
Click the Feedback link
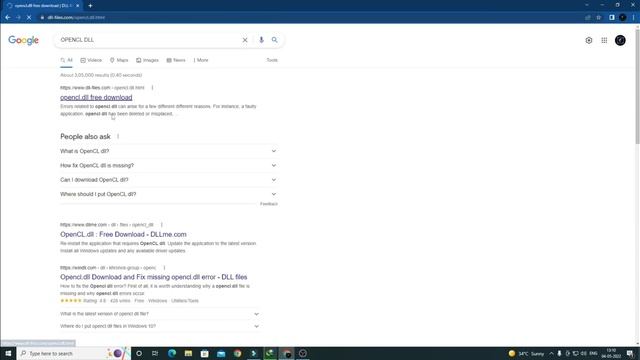coord(269,204)
